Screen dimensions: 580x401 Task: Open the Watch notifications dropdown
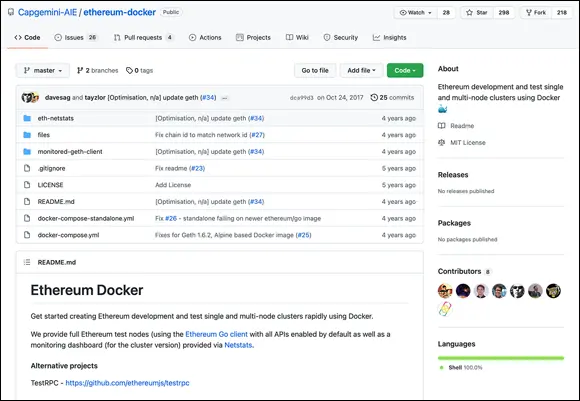click(415, 13)
